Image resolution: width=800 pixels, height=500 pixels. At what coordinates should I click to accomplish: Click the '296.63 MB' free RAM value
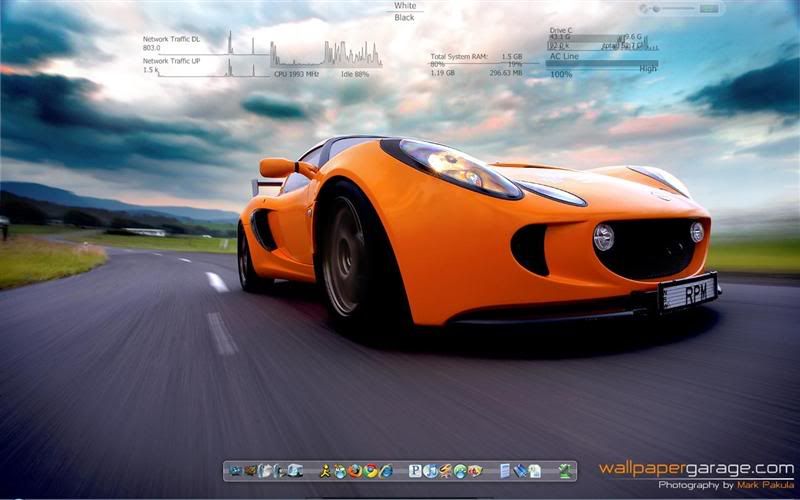click(506, 73)
